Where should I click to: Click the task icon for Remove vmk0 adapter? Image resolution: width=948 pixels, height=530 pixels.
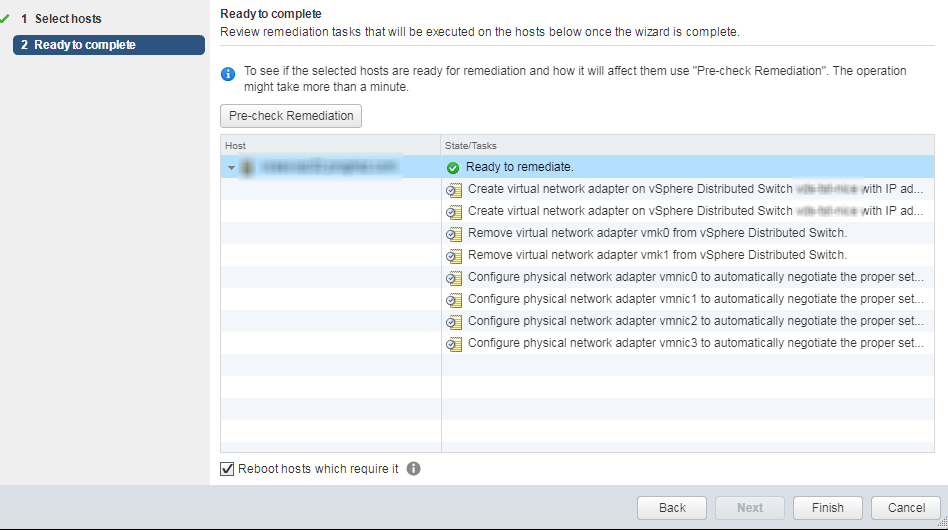[x=454, y=234]
